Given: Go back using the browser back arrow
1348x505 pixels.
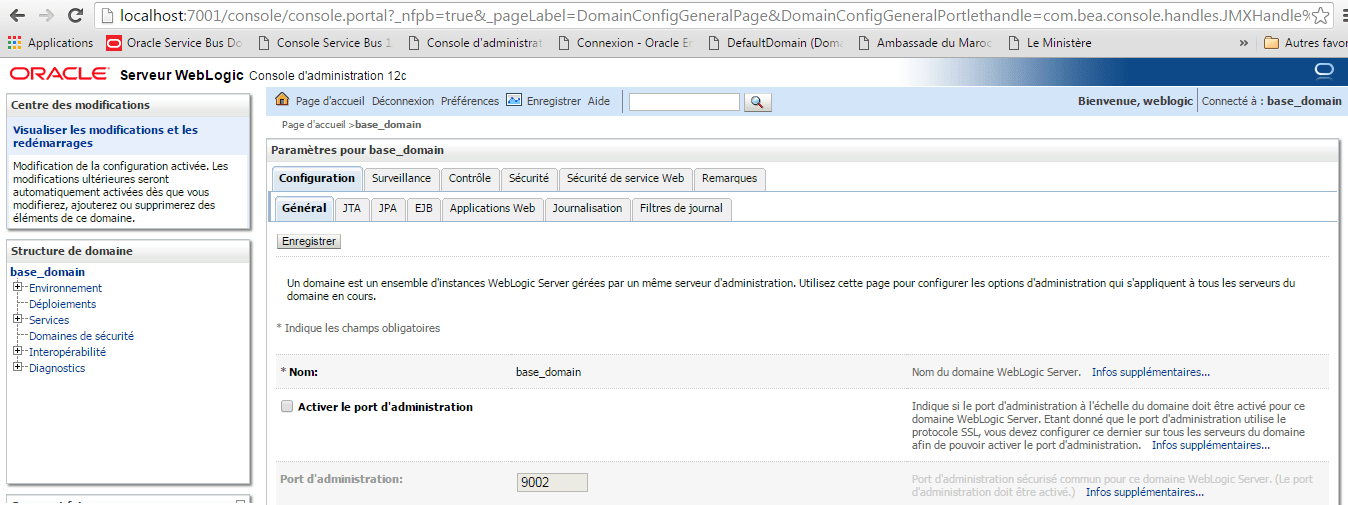Looking at the screenshot, I should 17,16.
